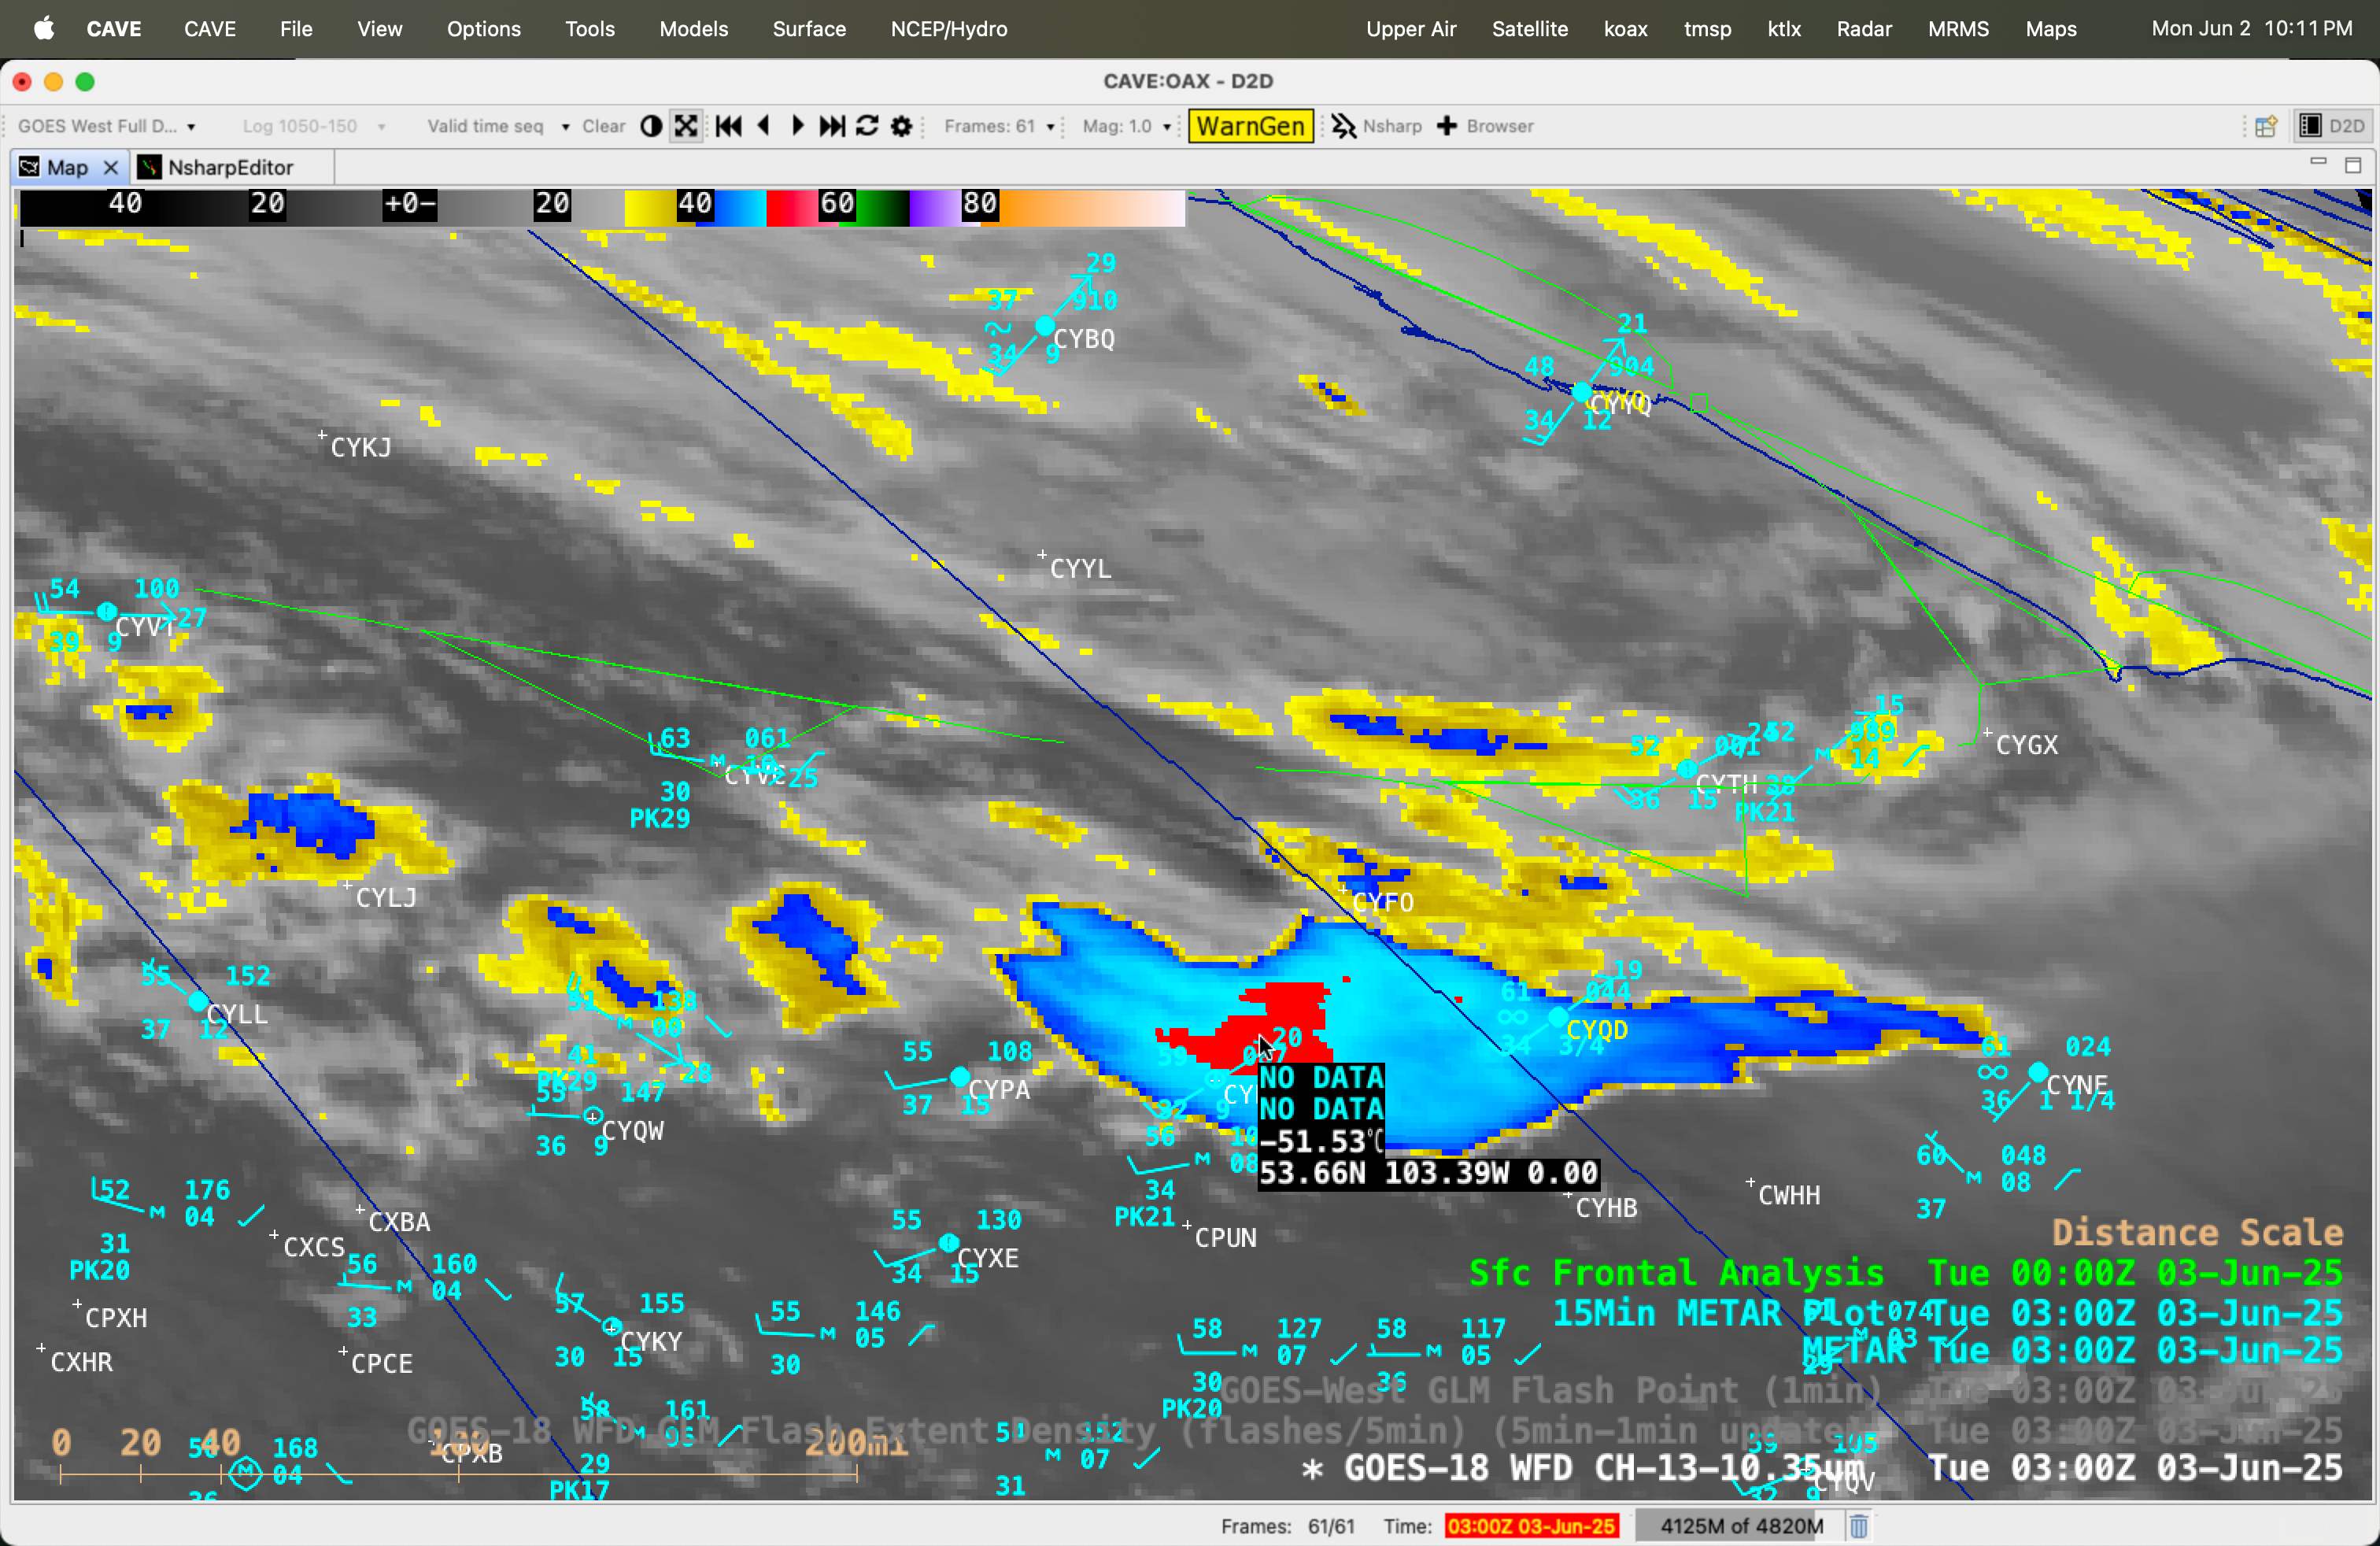Toggle the GOES-West GLM Flash Point legend
Screen dimensions: 2380x1546
click(x=1781, y=1390)
